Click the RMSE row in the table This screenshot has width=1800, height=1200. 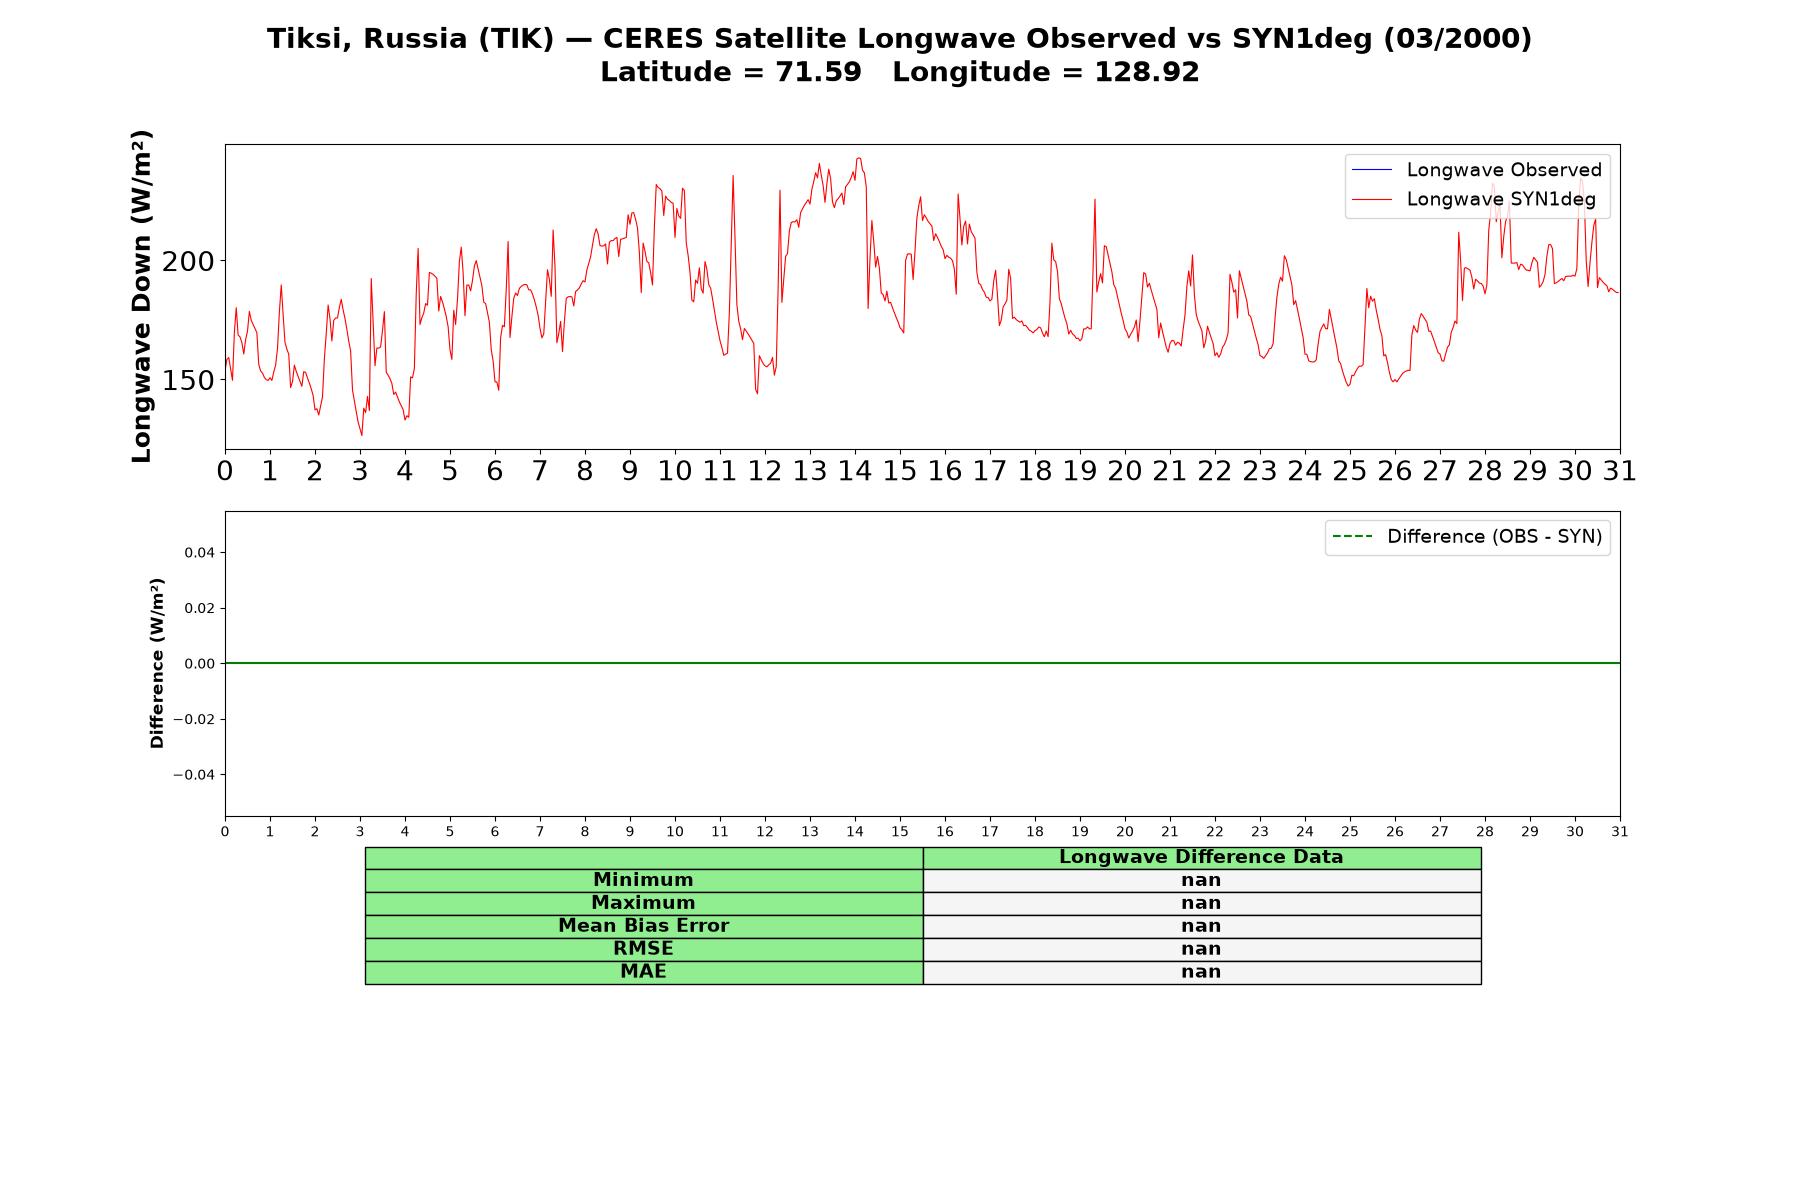coord(923,949)
